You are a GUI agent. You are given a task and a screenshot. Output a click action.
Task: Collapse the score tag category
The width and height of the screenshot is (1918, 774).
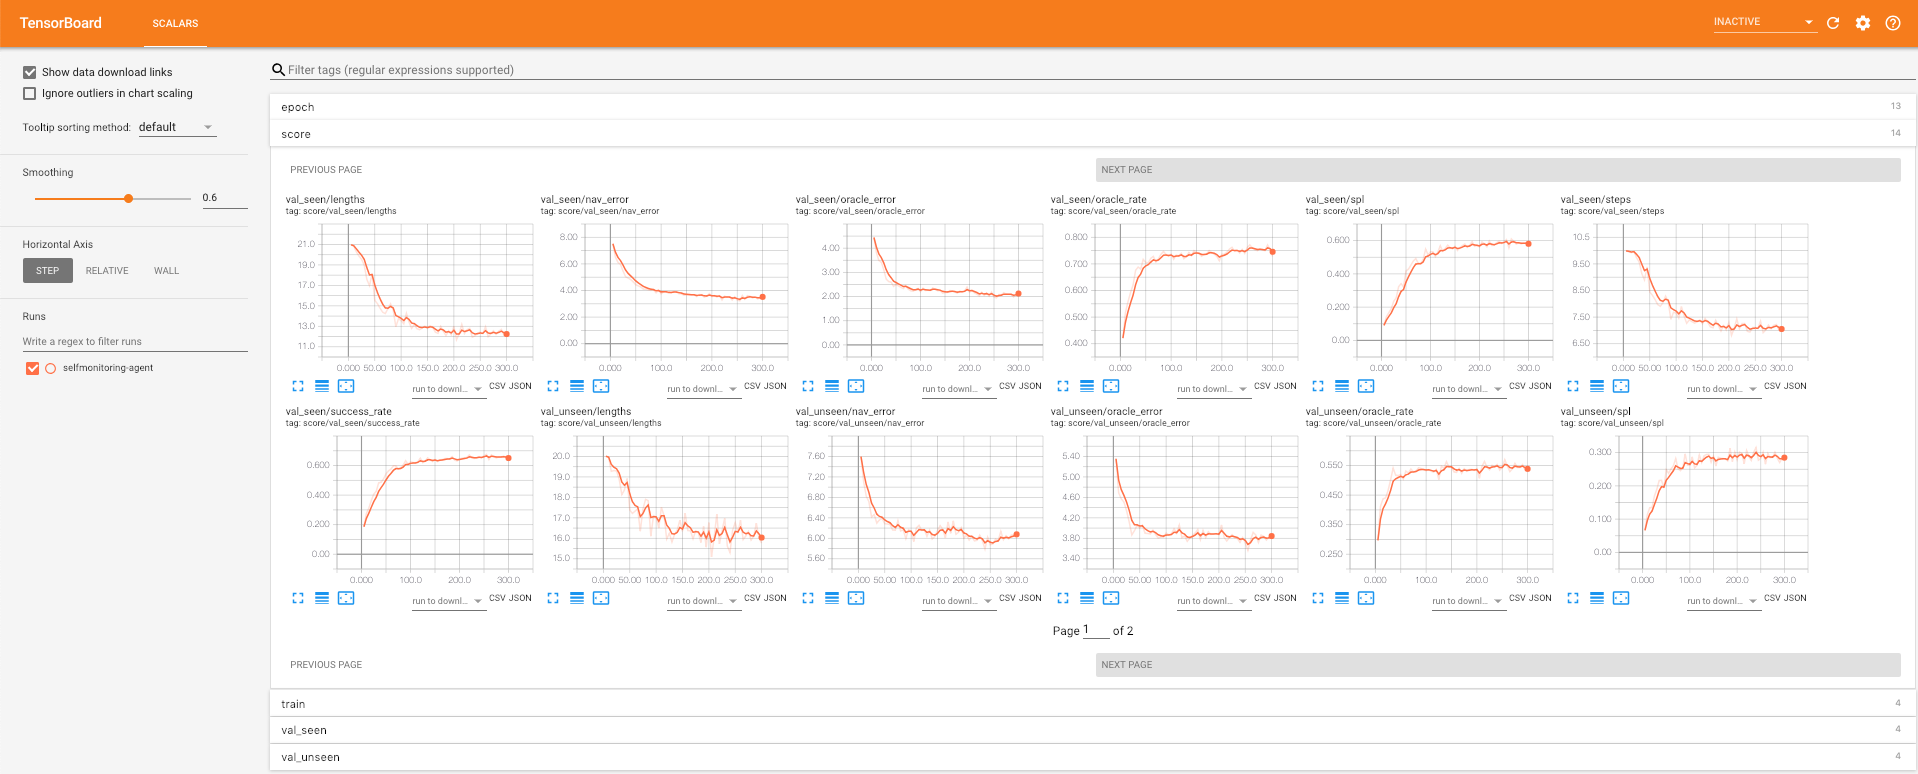click(1093, 134)
